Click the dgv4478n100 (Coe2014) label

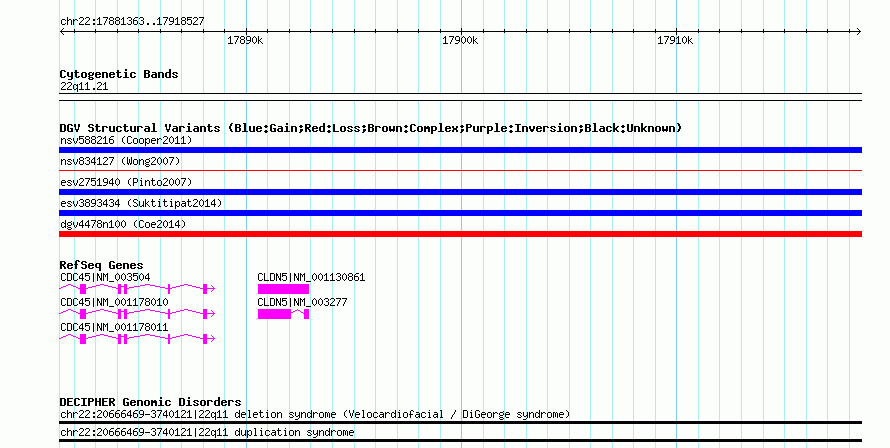coord(123,224)
